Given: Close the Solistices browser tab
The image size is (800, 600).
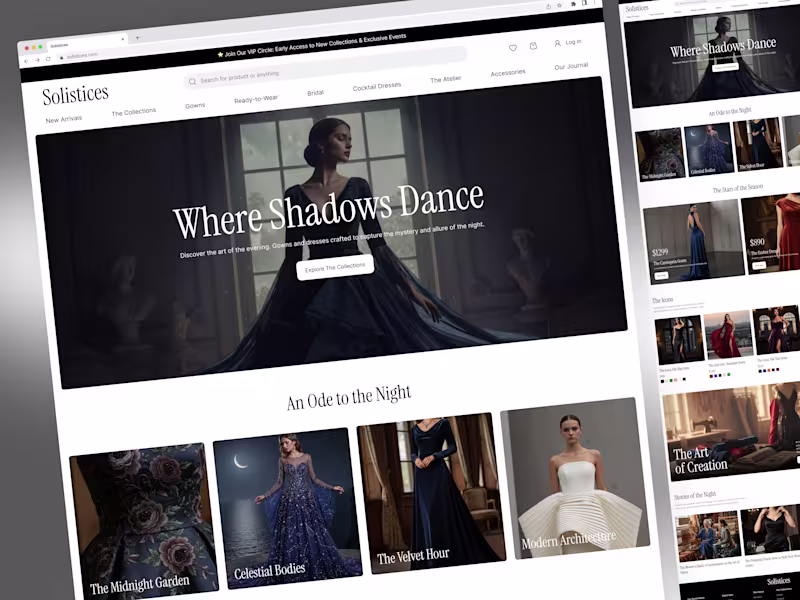Looking at the screenshot, I should coord(122,39).
